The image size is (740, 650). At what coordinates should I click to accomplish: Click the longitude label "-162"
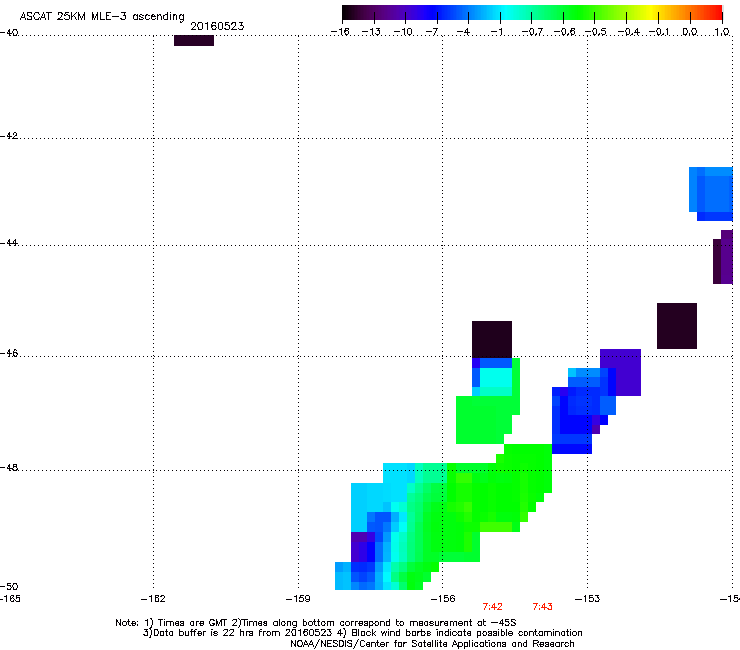[x=153, y=599]
